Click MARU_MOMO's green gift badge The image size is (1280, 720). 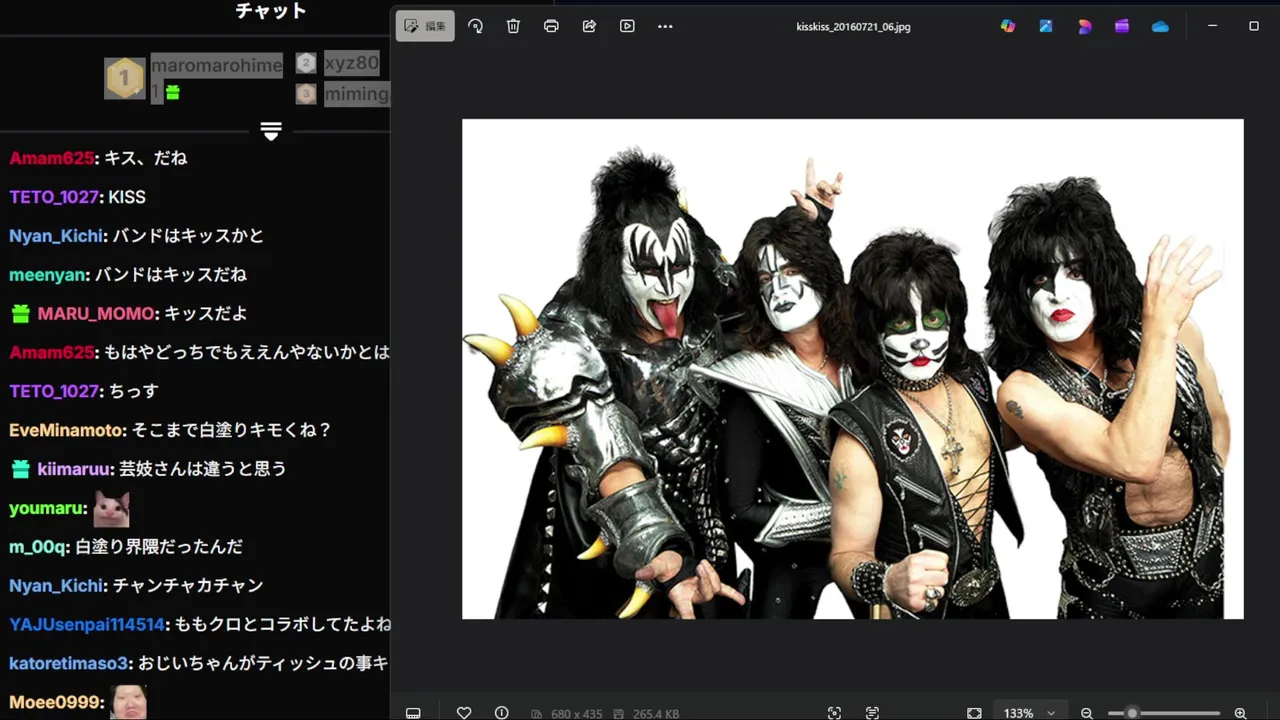point(20,314)
